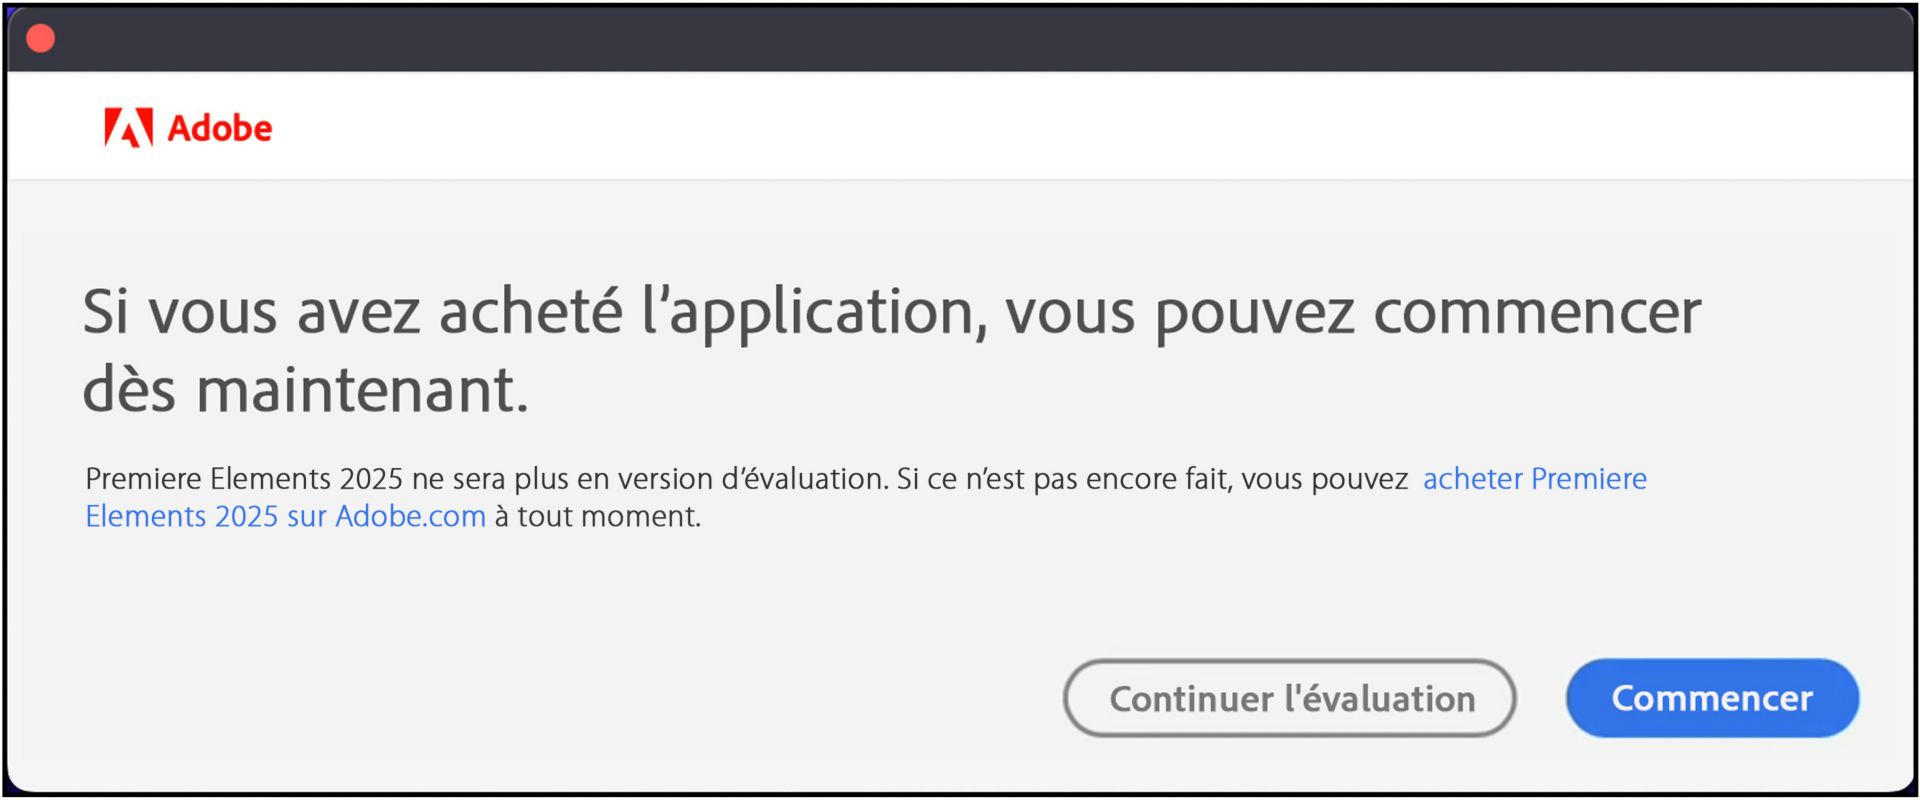Open the "acheter Premiere" link
1920x800 pixels.
(x=1534, y=479)
